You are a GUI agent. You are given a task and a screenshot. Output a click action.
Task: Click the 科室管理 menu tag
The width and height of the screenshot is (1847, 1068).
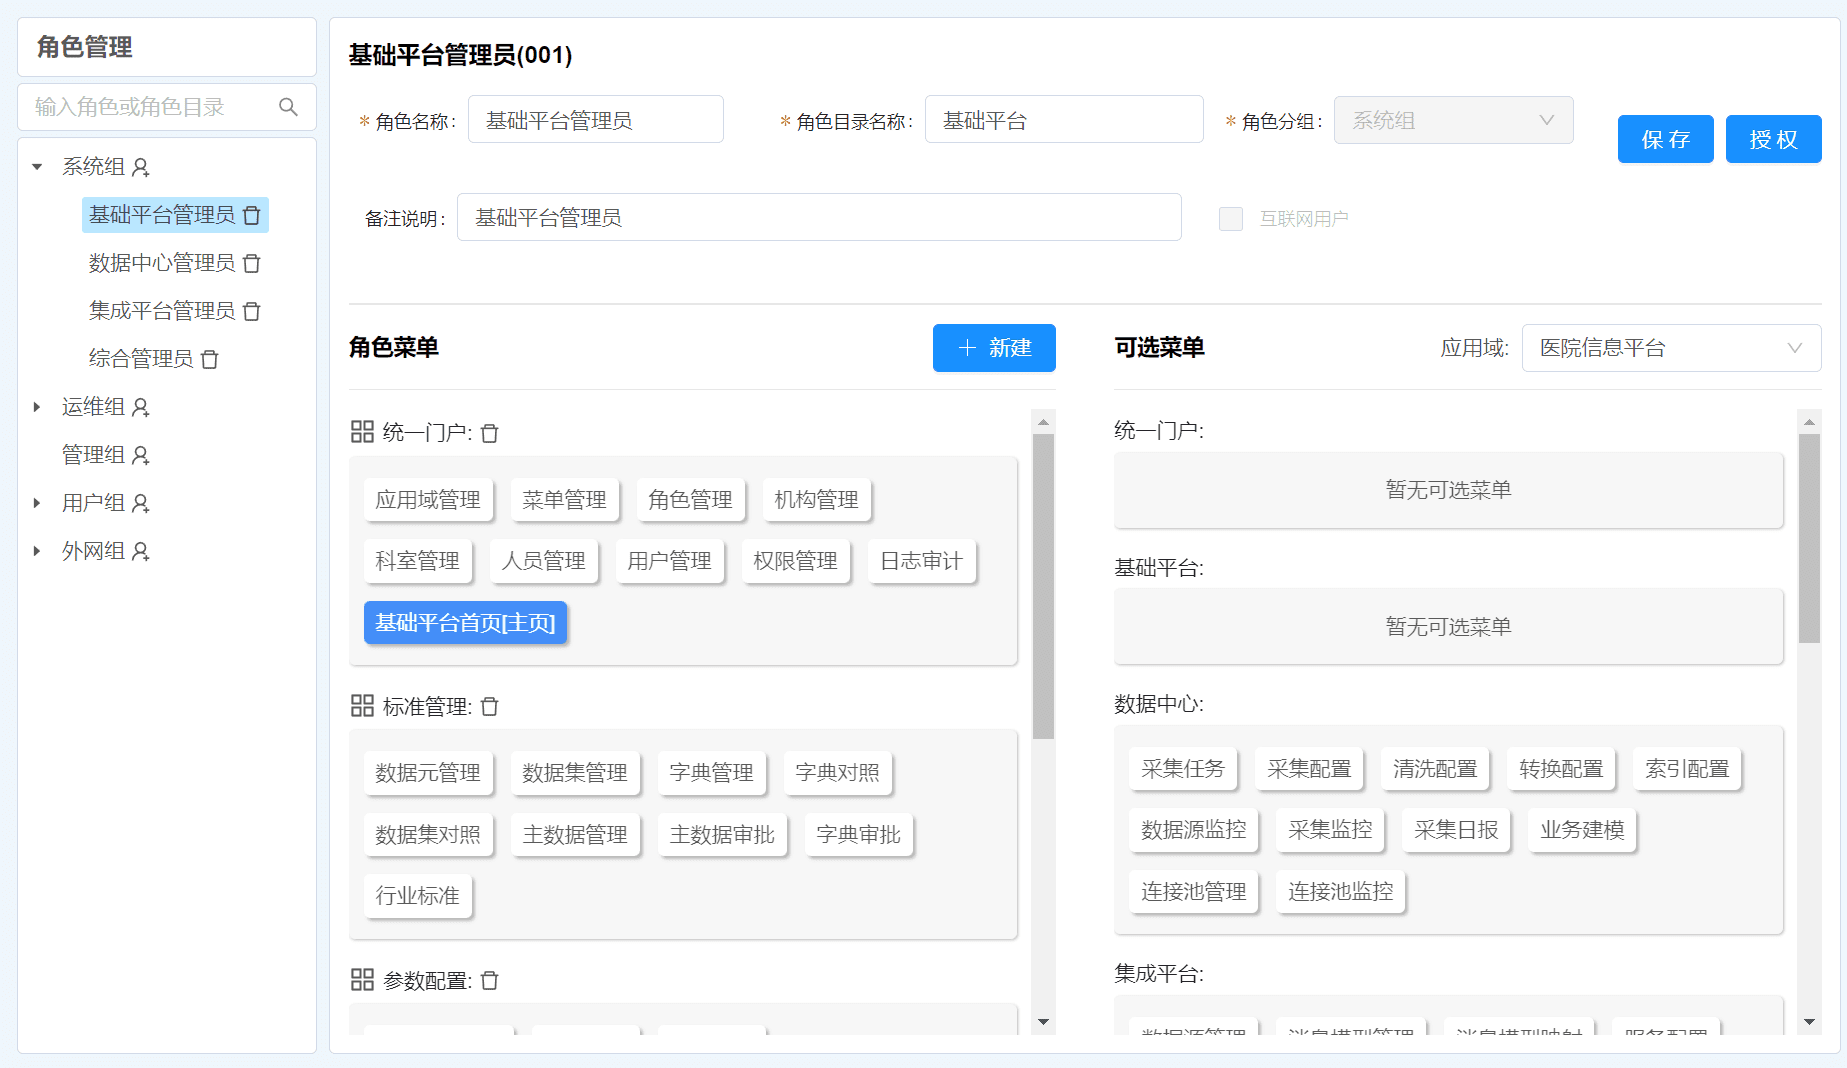point(417,561)
